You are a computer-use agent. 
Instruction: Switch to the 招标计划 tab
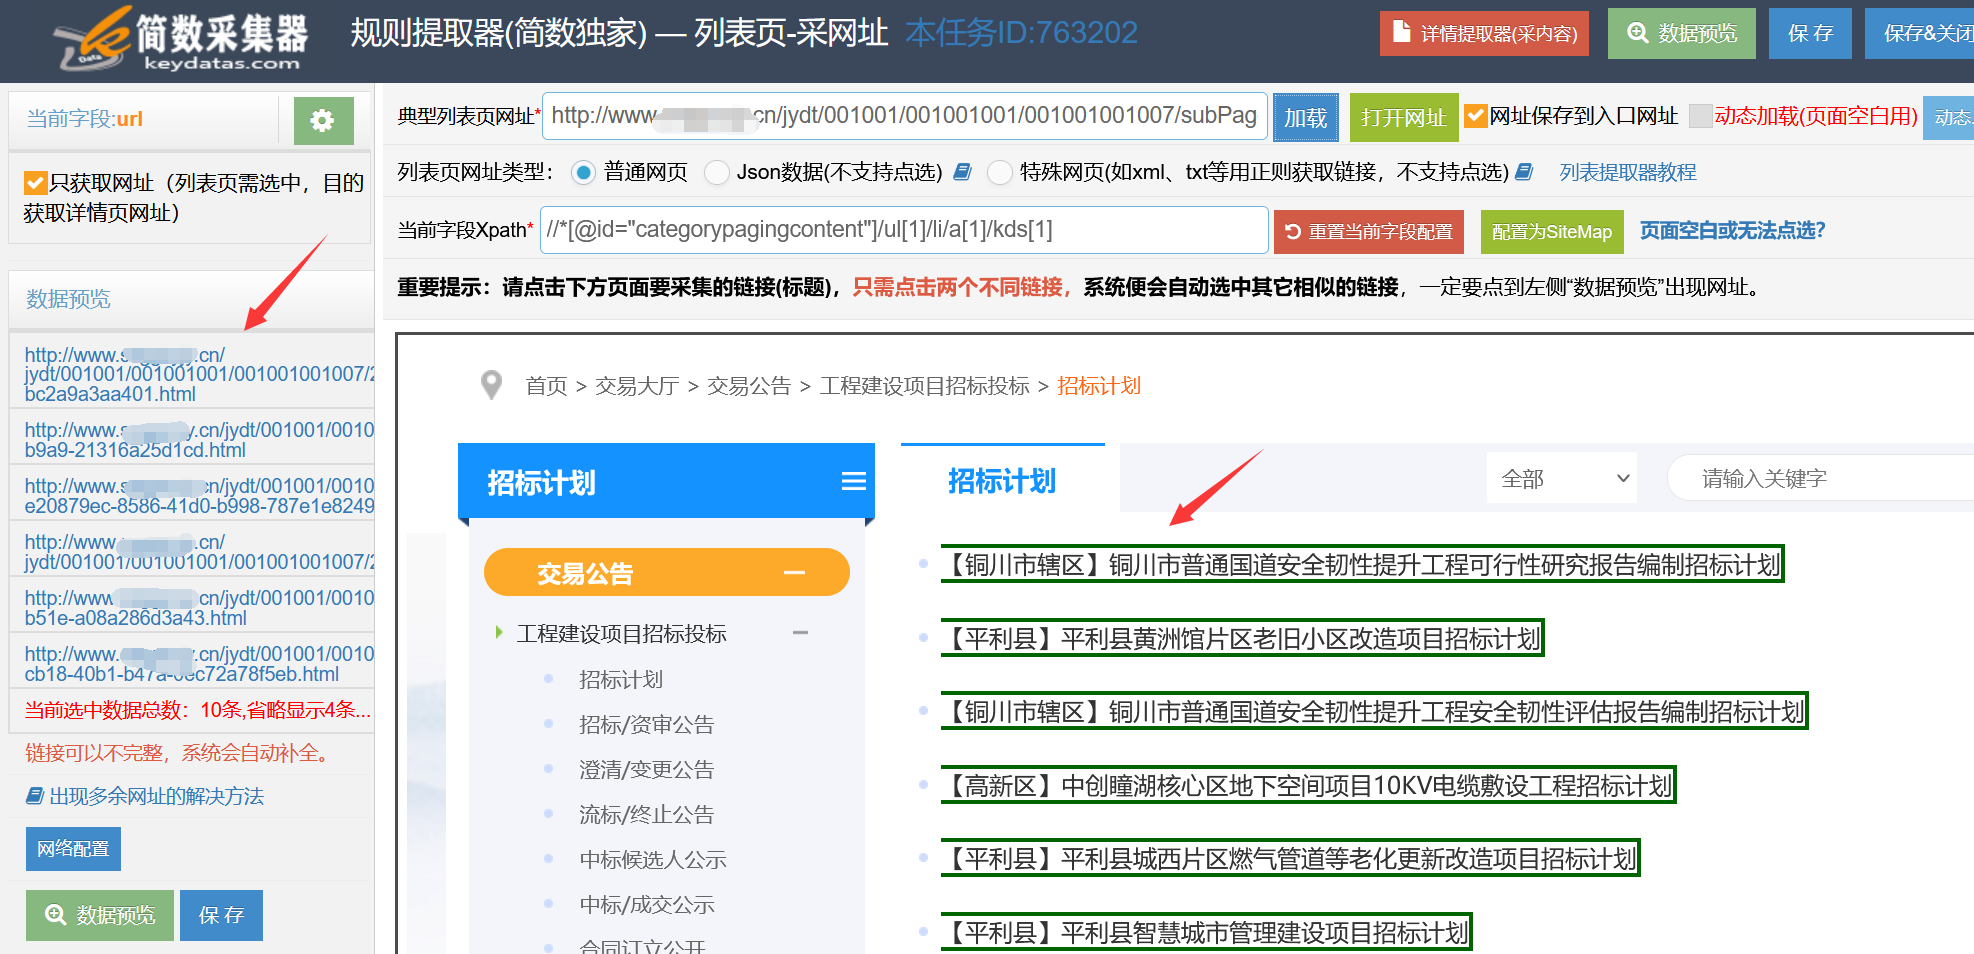[x=1002, y=481]
